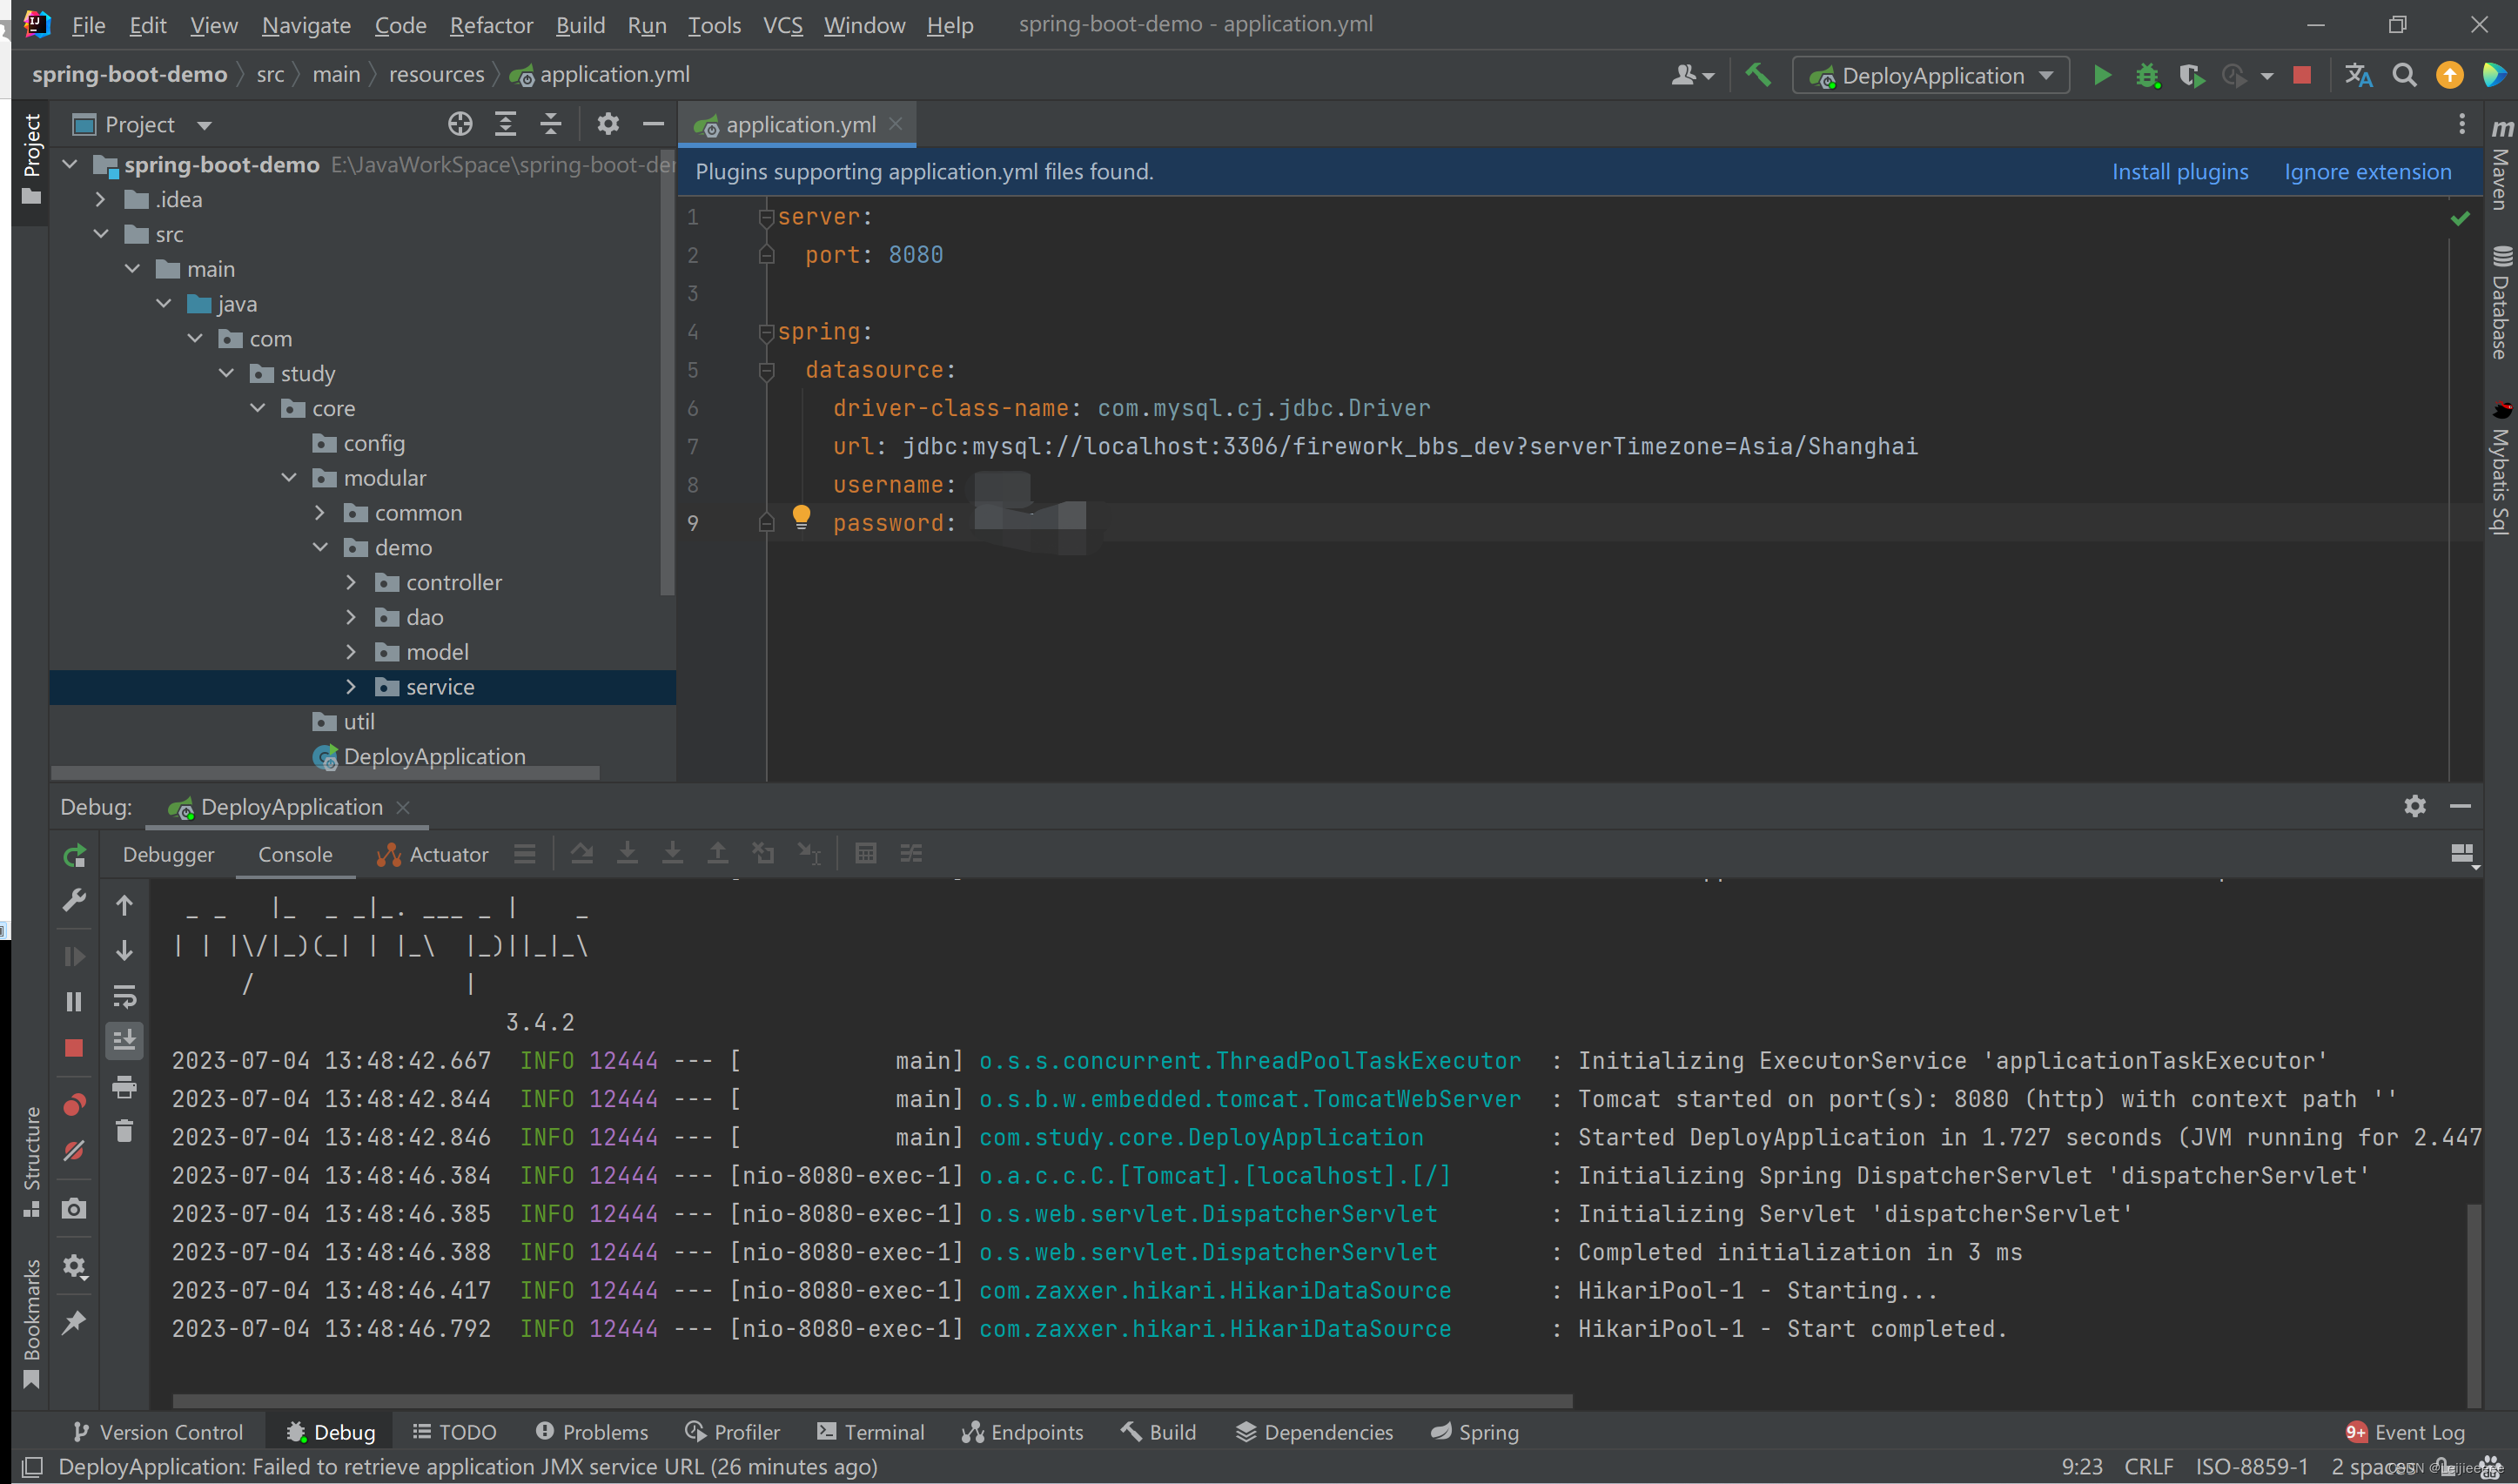The width and height of the screenshot is (2518, 1484).
Task: Open Debug panel settings gear on left strip
Action: (x=74, y=1267)
